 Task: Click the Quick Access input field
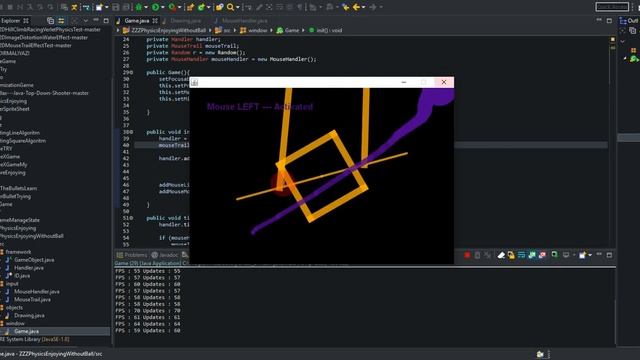(x=612, y=7)
